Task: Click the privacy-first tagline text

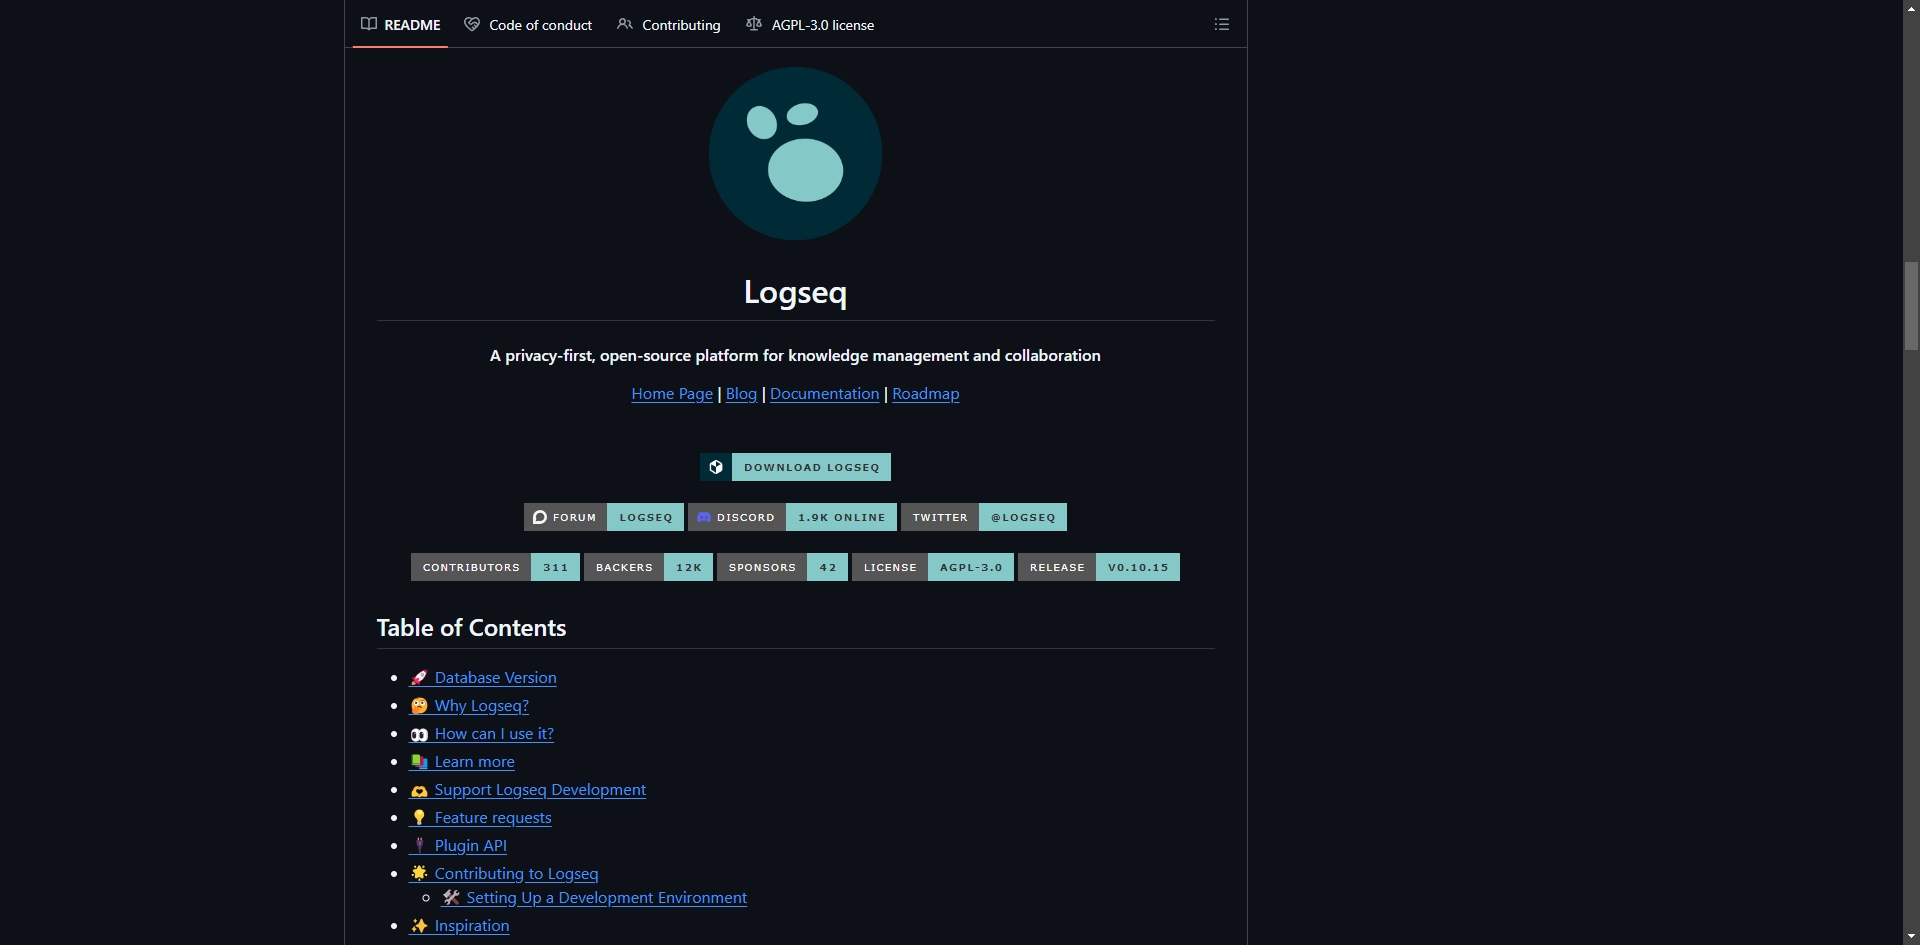Action: (795, 356)
